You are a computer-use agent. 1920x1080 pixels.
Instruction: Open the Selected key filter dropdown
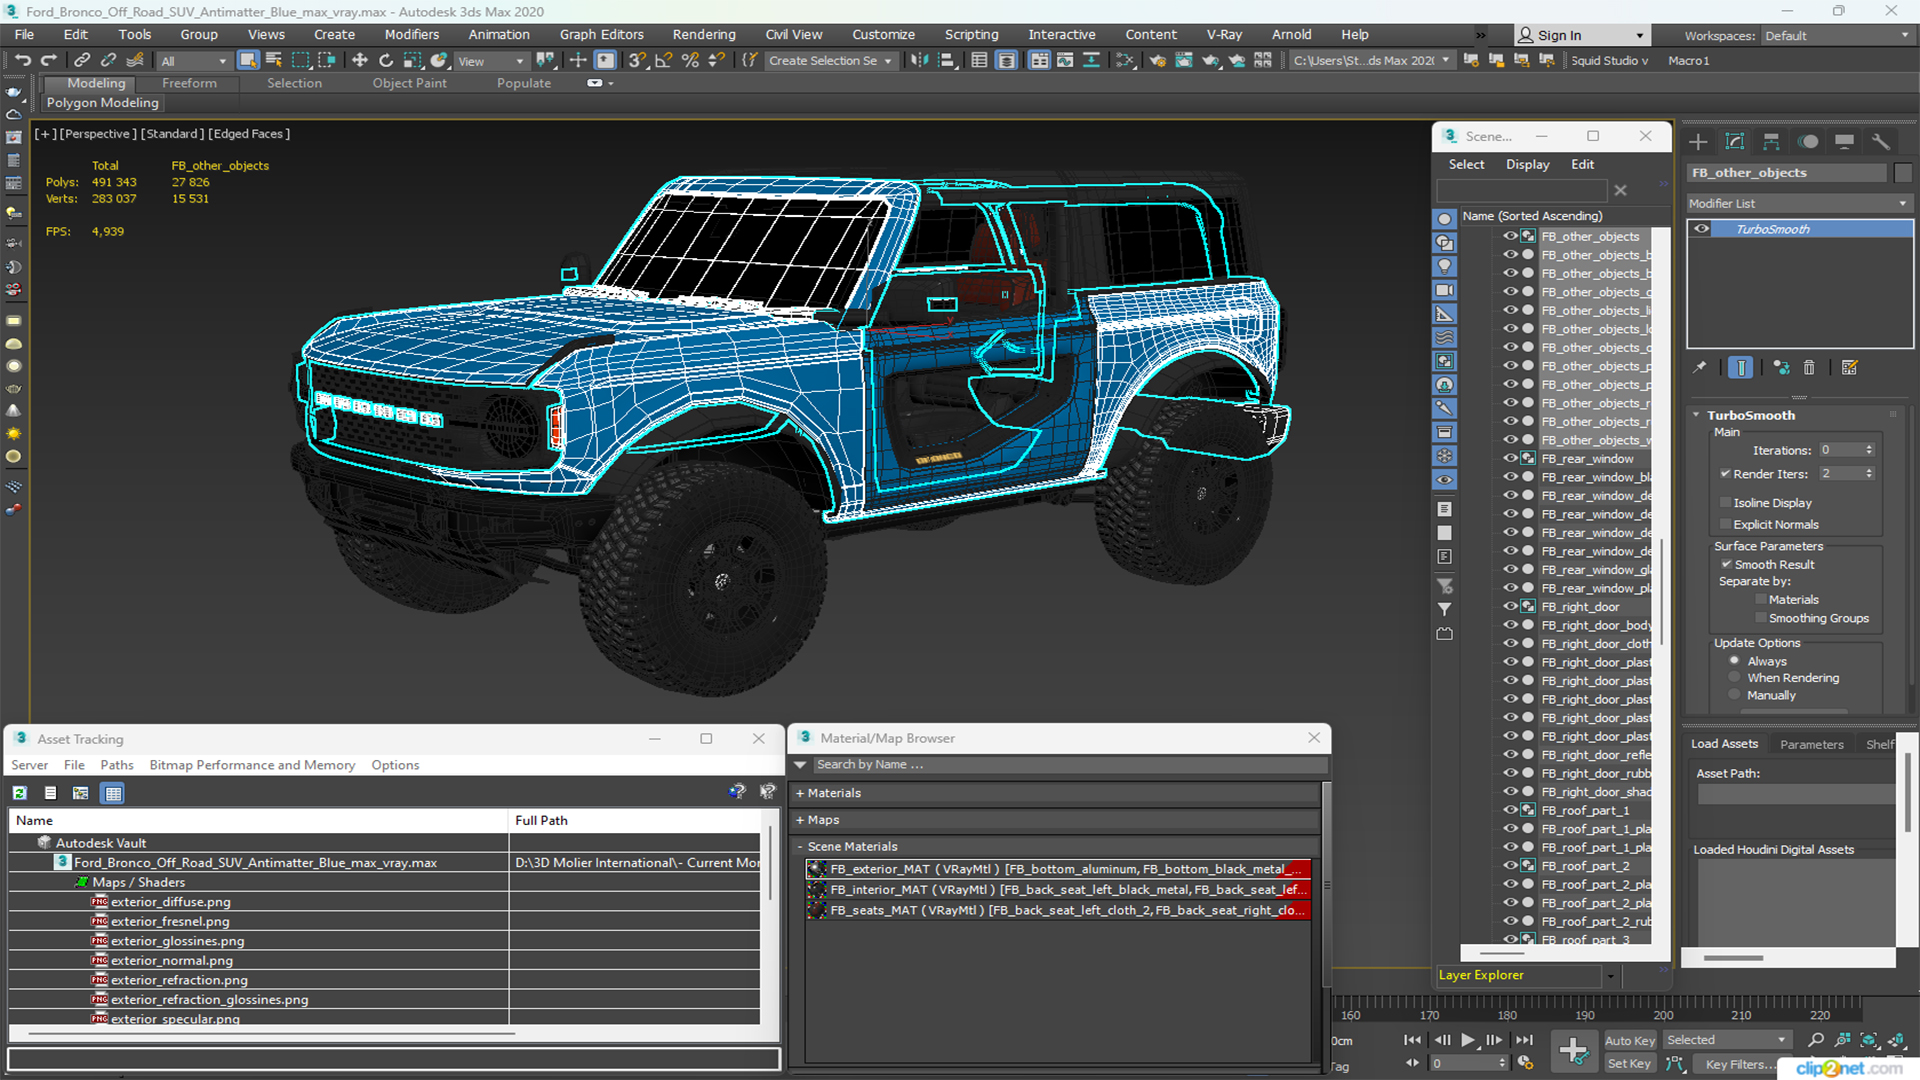[x=1727, y=1040]
